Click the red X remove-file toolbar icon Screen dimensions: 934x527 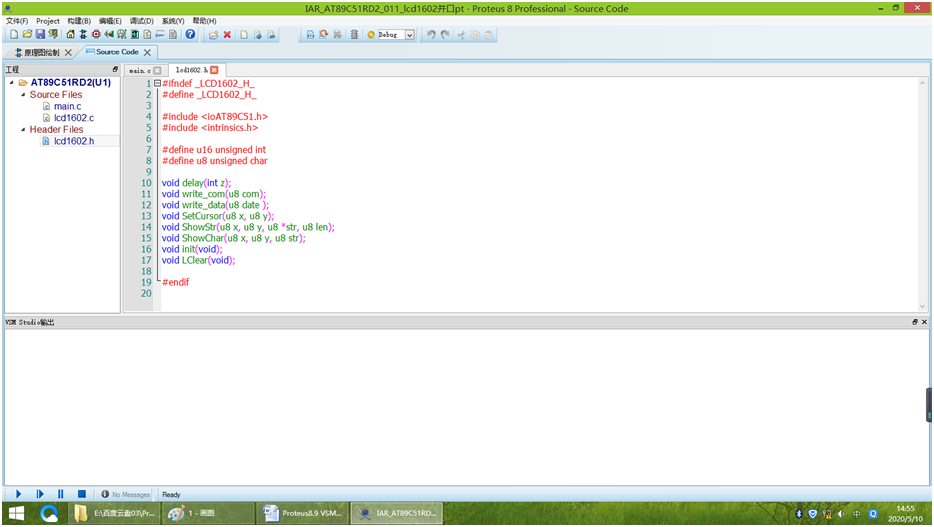(227, 35)
